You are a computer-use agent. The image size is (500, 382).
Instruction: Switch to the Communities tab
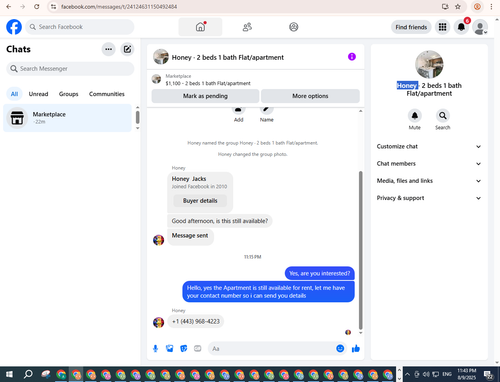tap(107, 94)
